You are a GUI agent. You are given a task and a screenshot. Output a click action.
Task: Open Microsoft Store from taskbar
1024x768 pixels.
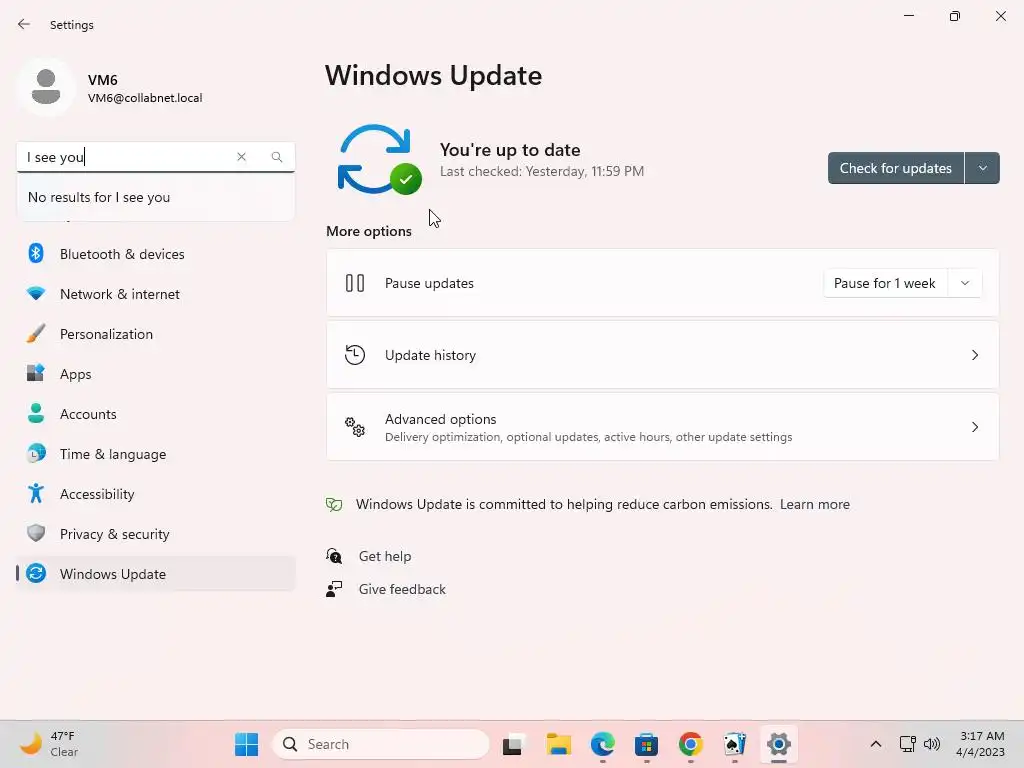coord(646,744)
